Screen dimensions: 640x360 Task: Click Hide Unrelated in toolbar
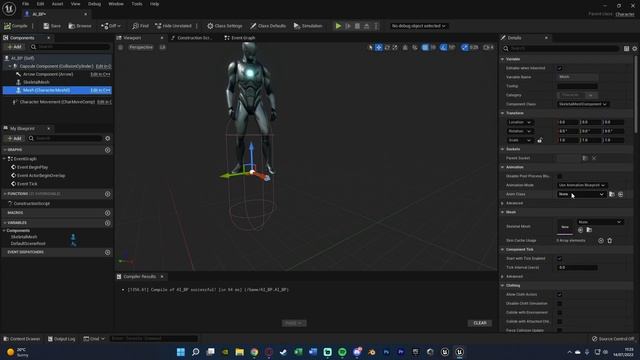173,26
